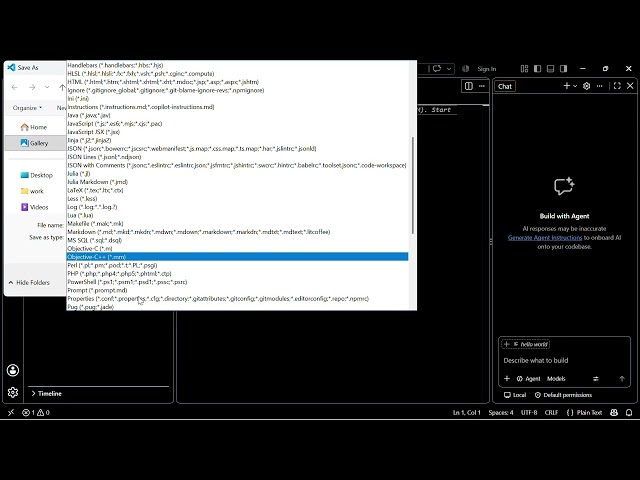
Task: Toggle the bottom panel icon
Action: click(550, 69)
